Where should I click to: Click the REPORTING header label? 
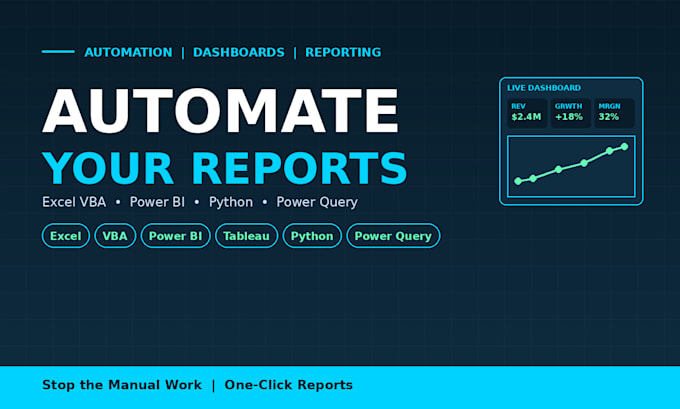tap(343, 52)
